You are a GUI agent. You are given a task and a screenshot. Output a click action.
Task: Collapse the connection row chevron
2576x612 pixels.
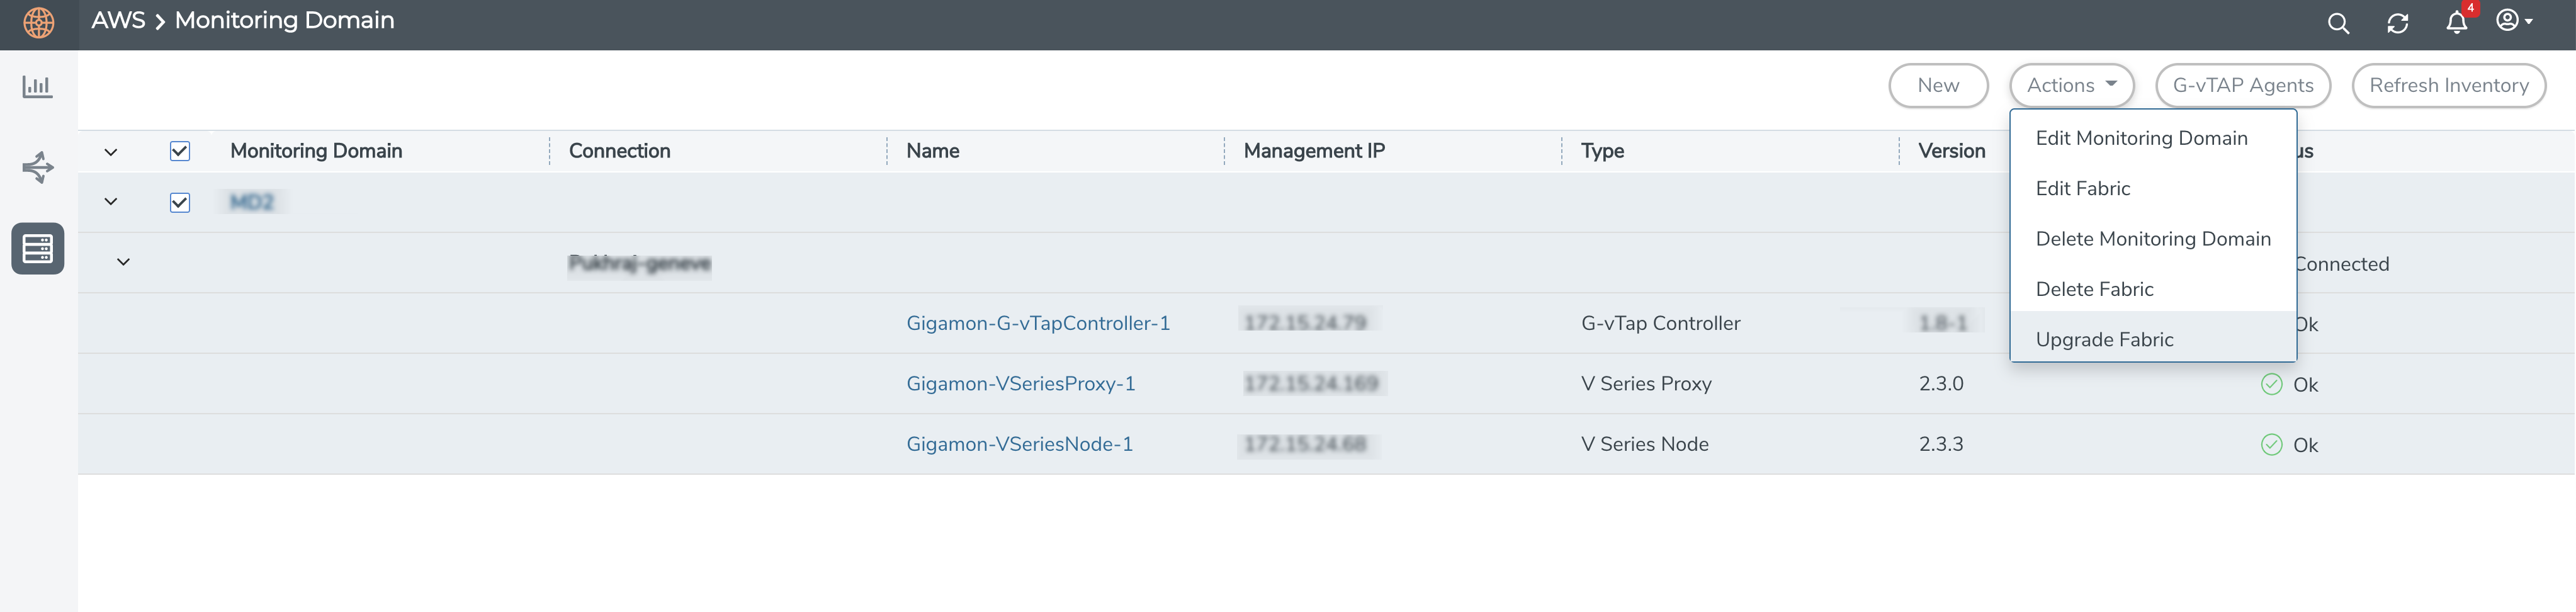coord(123,262)
